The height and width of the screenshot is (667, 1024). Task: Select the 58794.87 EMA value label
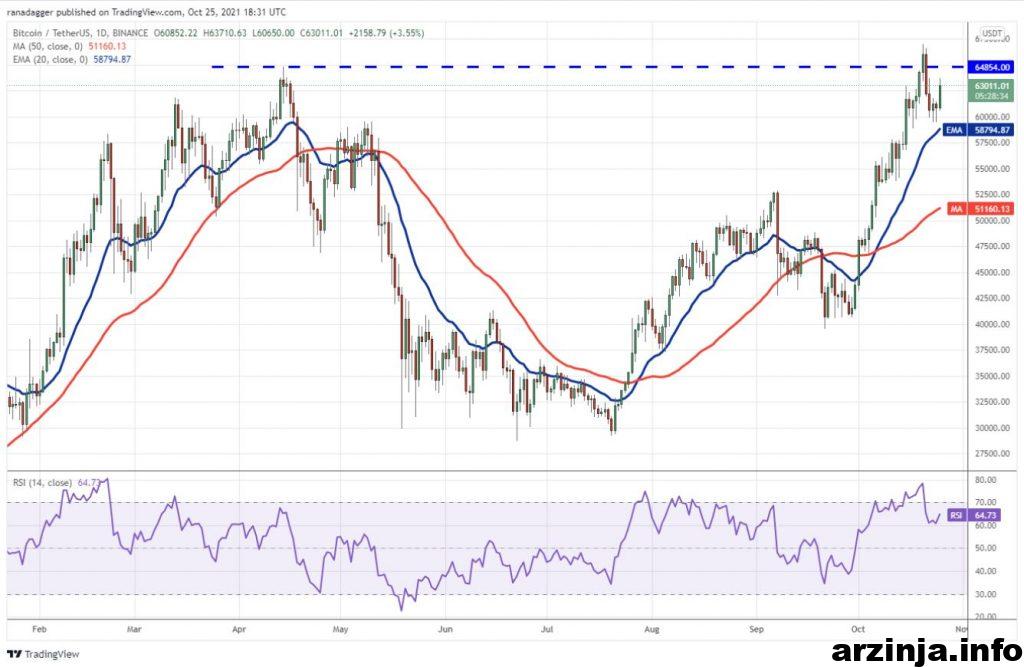[x=992, y=130]
